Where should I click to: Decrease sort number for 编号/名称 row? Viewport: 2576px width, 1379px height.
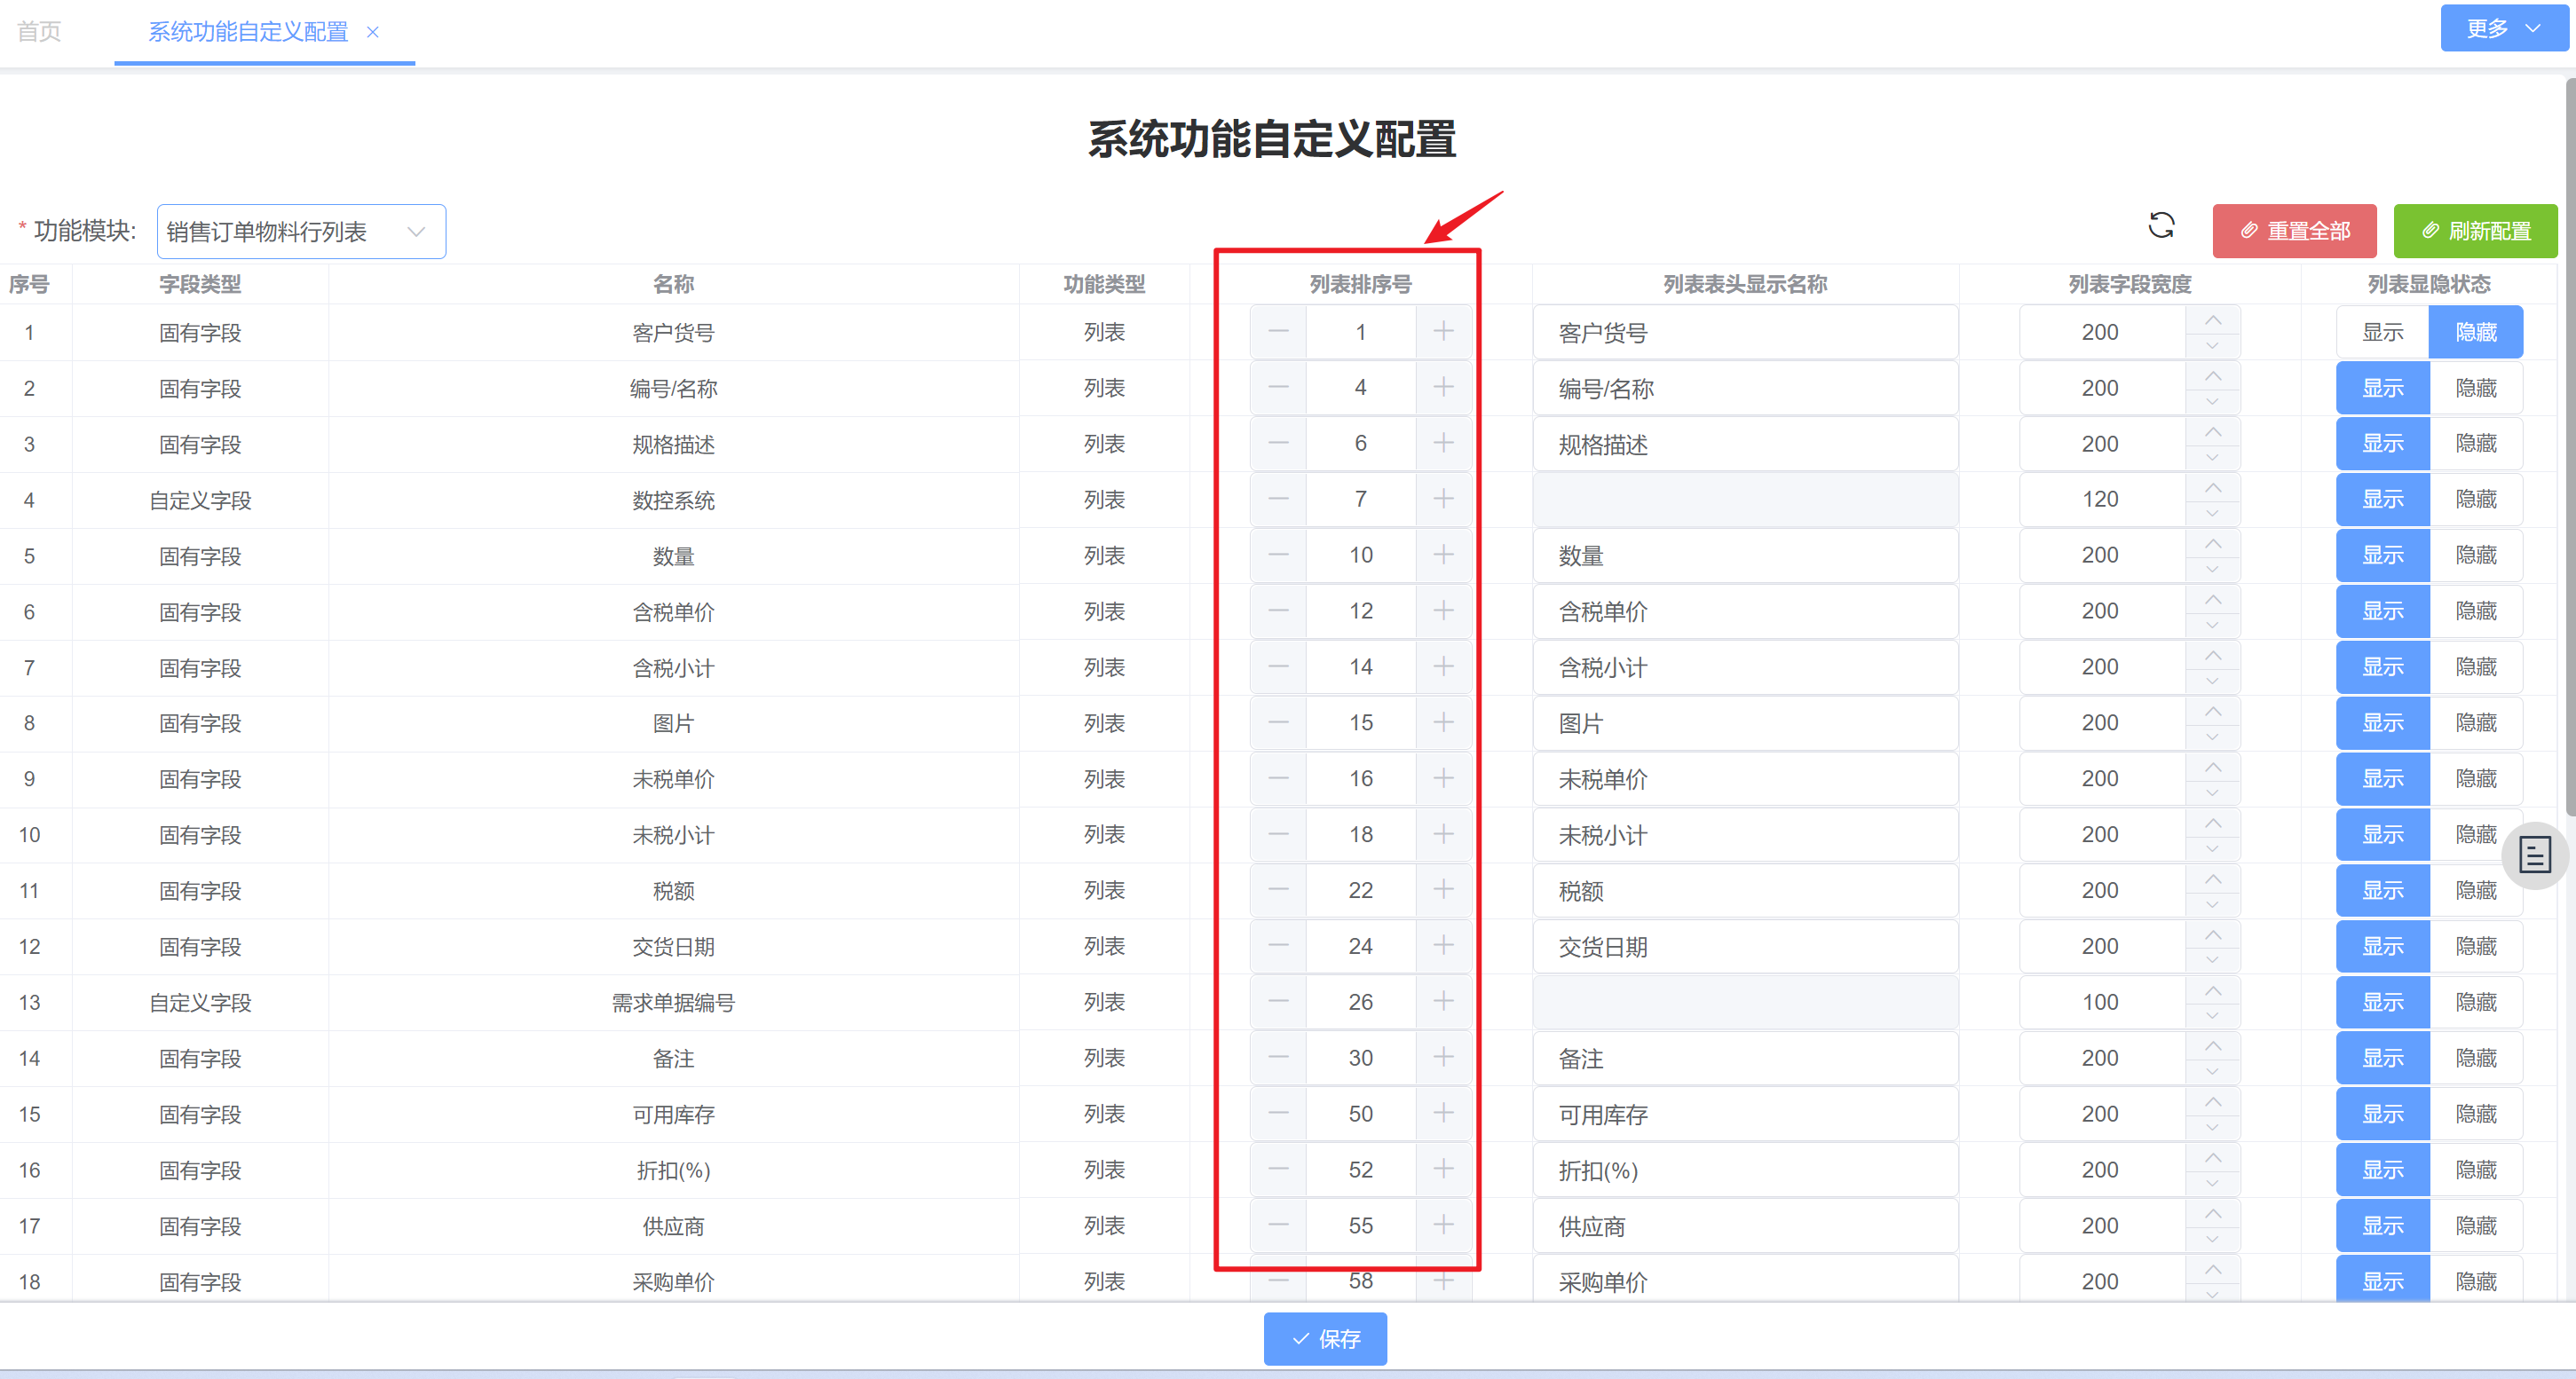pos(1278,388)
